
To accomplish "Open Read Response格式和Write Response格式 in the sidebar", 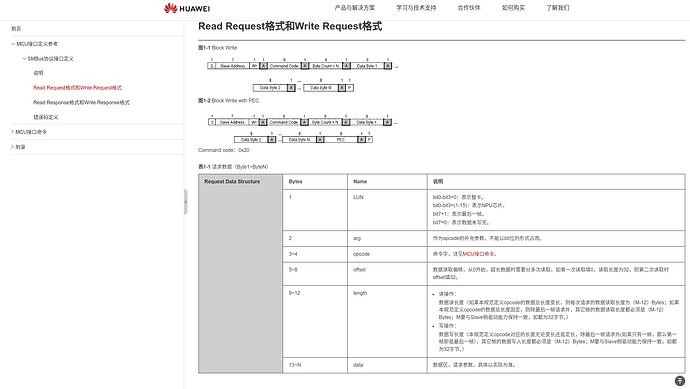I will click(x=81, y=103).
